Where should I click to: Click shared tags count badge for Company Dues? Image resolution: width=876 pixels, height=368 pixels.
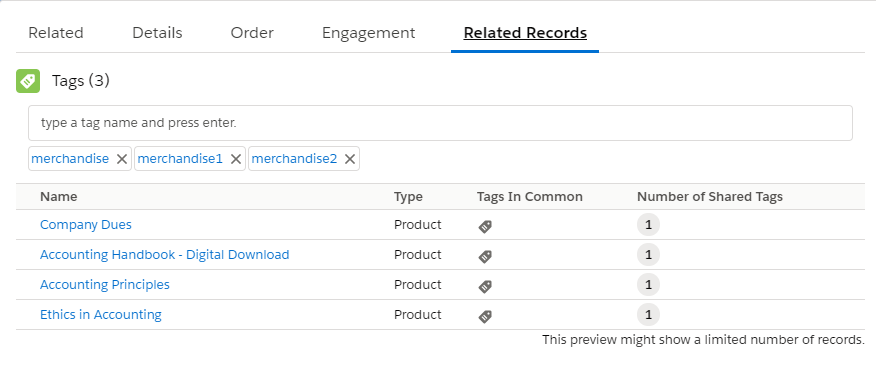coord(648,224)
